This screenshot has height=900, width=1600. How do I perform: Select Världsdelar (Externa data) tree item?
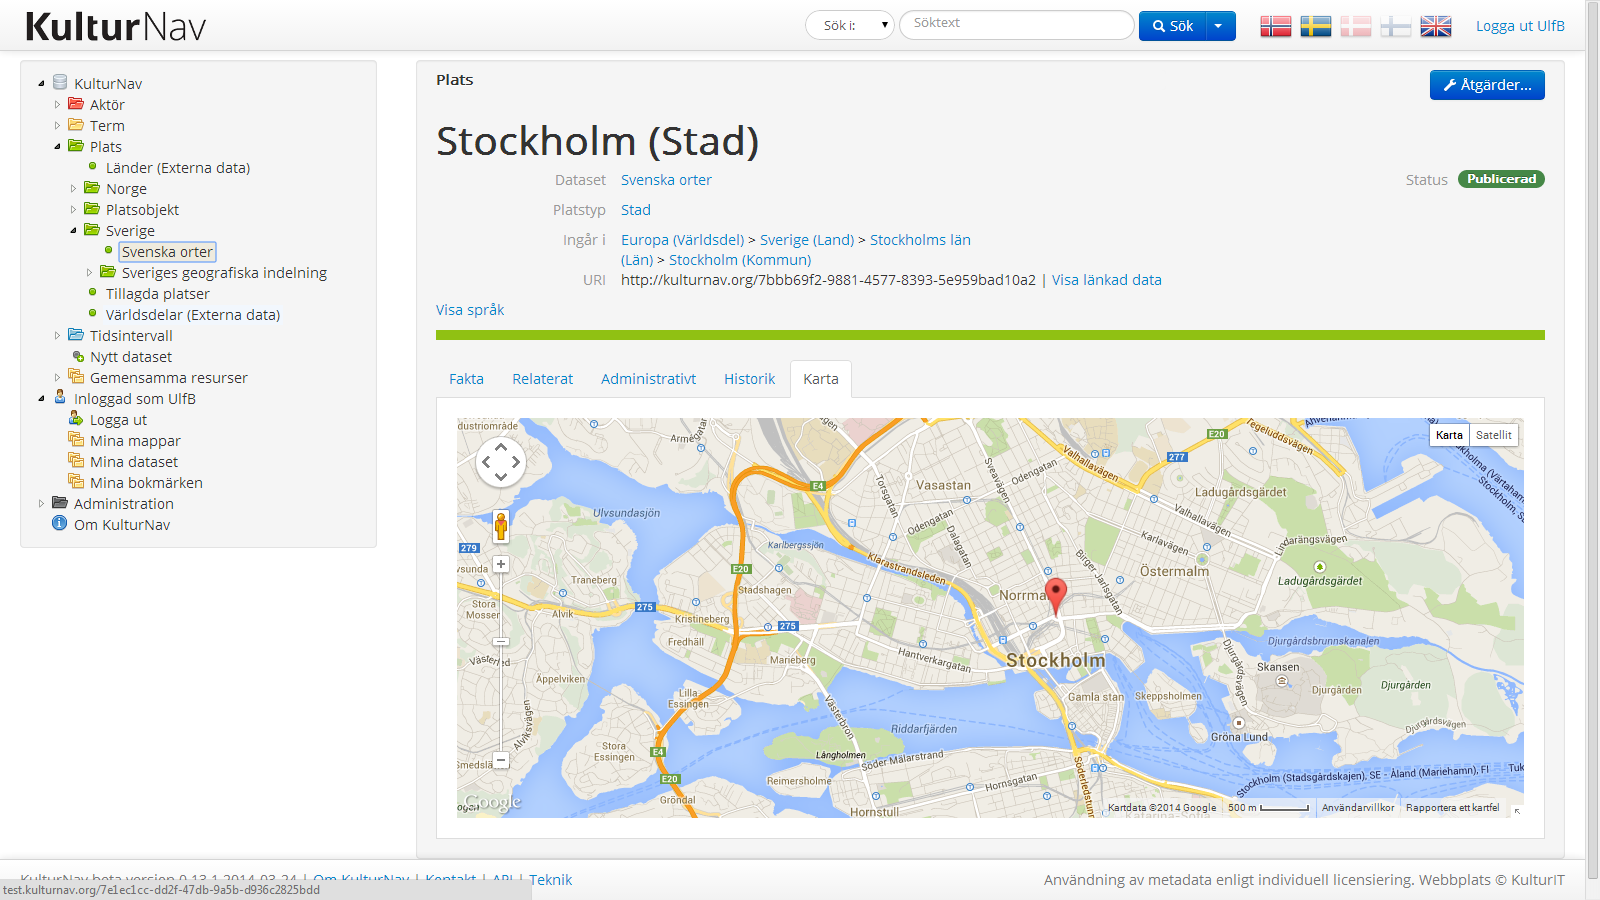click(193, 315)
